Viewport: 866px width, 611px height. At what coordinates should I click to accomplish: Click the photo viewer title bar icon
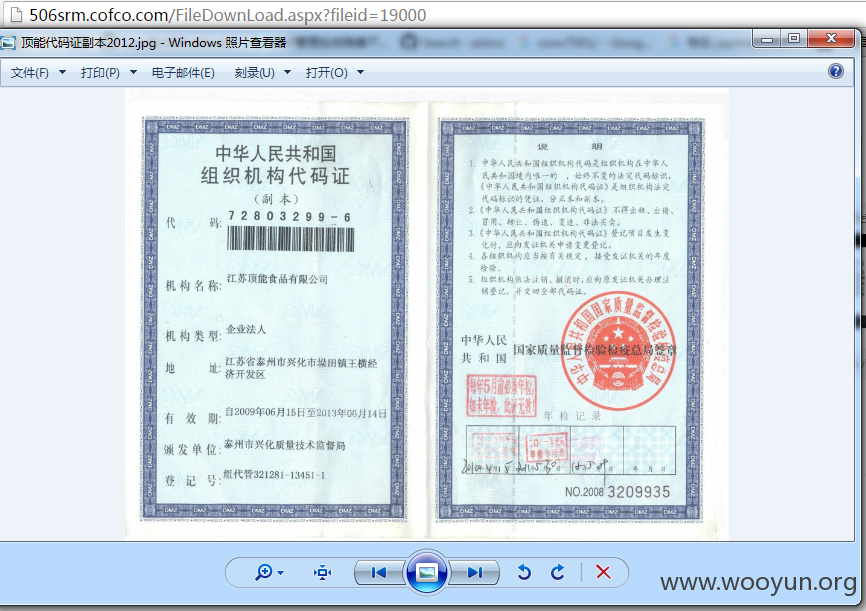8,43
